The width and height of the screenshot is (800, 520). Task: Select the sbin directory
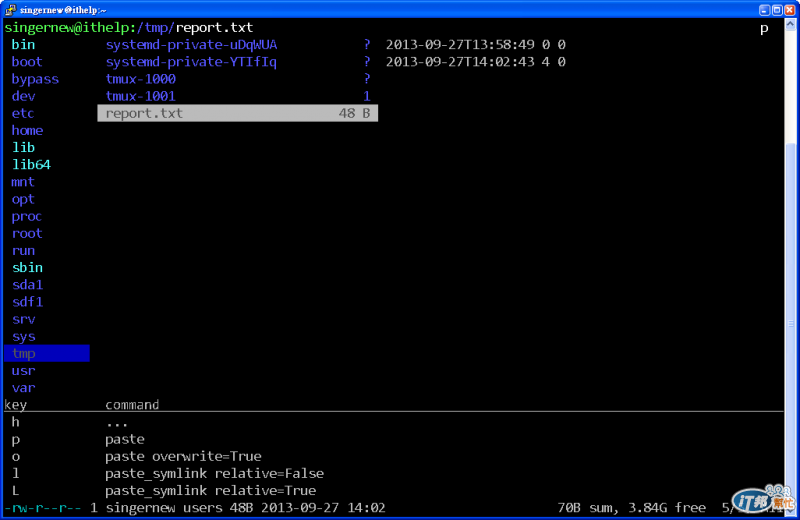point(27,267)
